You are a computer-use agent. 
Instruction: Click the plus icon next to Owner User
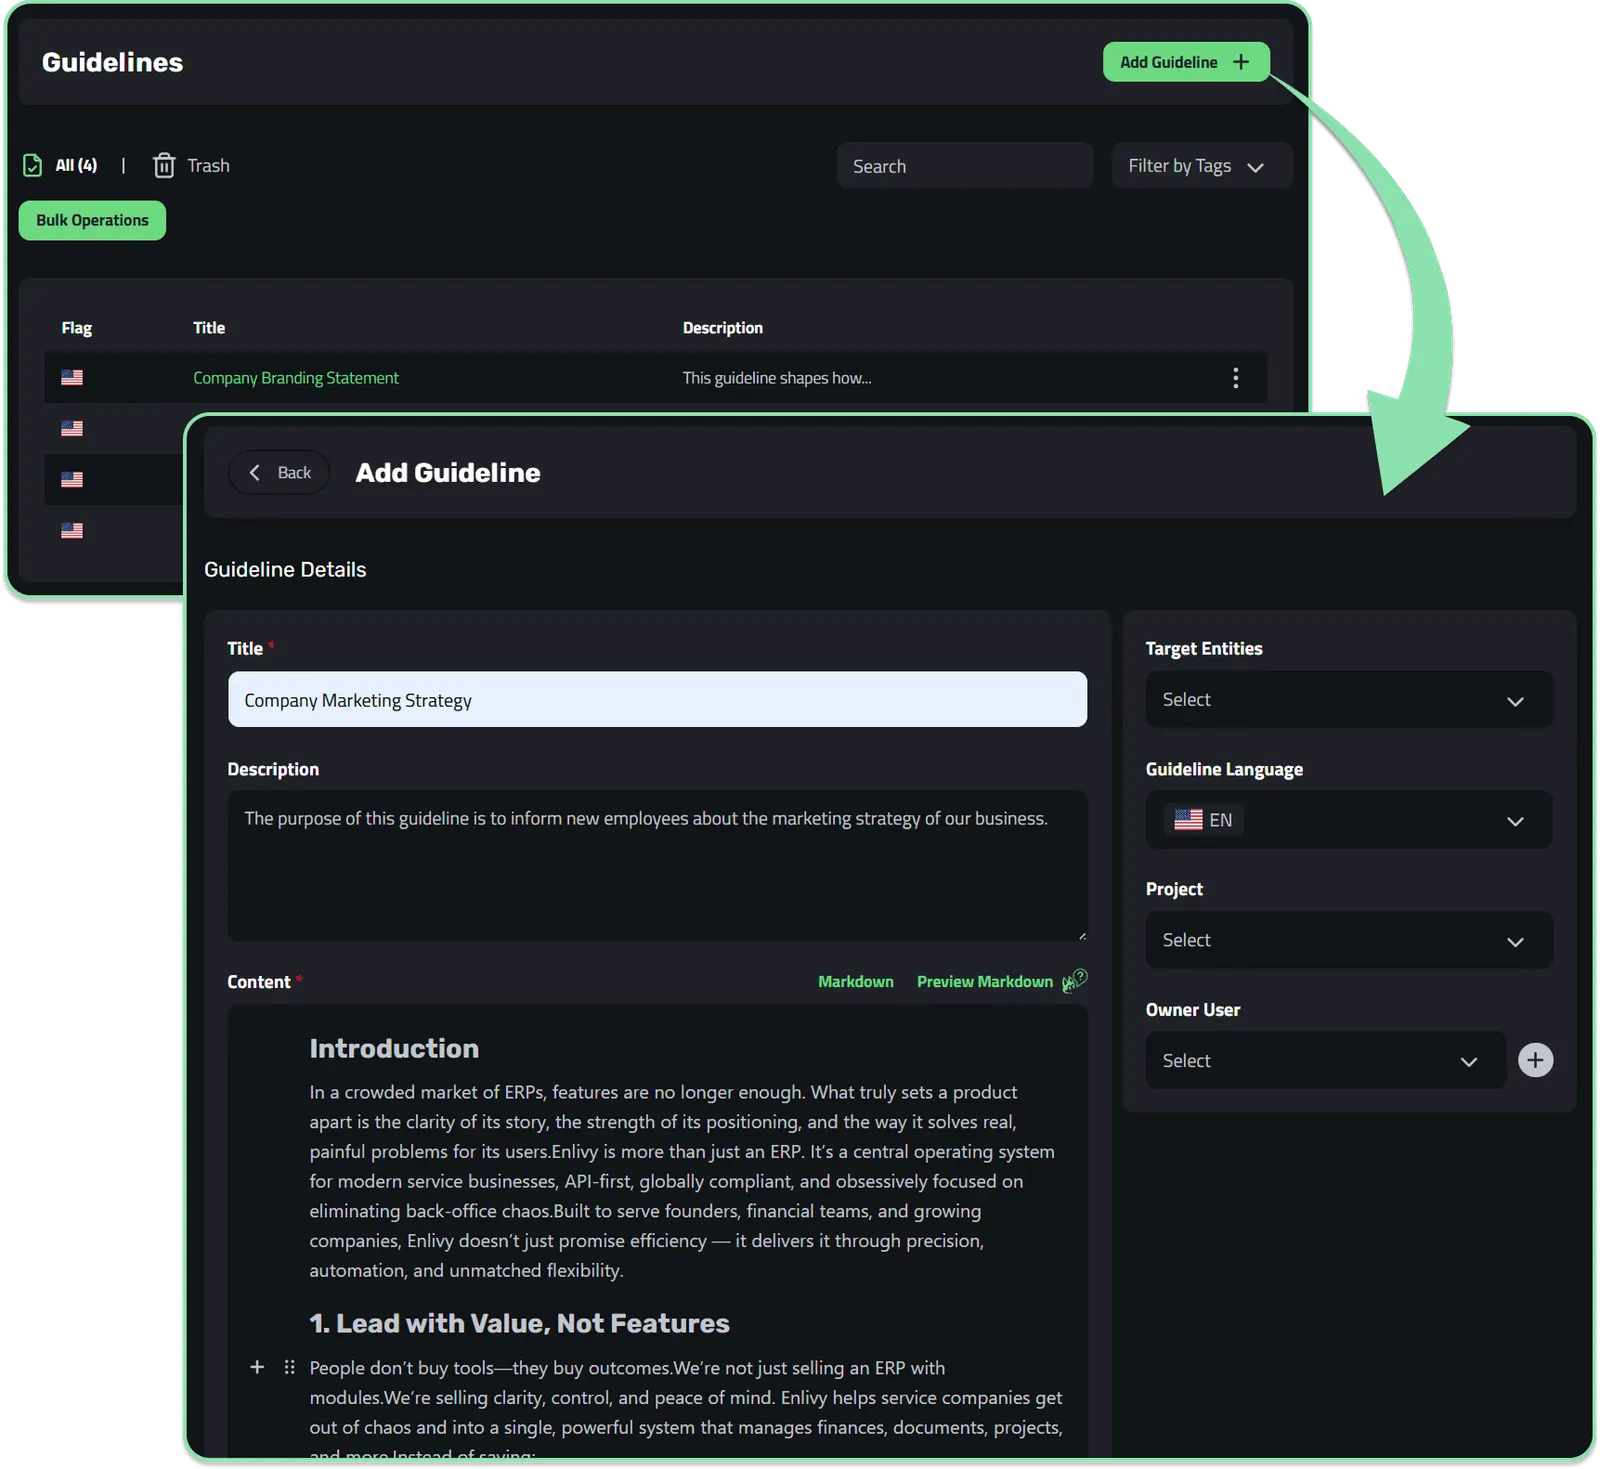pos(1535,1060)
